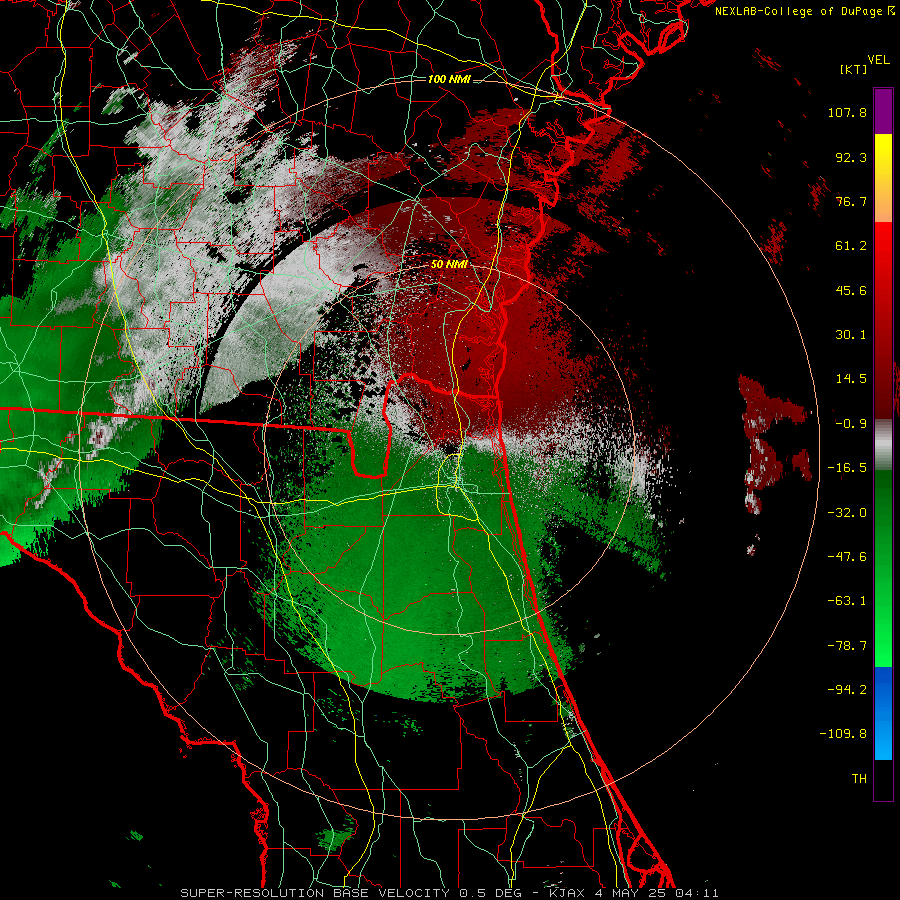Viewport: 900px width, 900px height.
Task: Click the 45.6 velocity scale value
Action: pyautogui.click(x=851, y=290)
